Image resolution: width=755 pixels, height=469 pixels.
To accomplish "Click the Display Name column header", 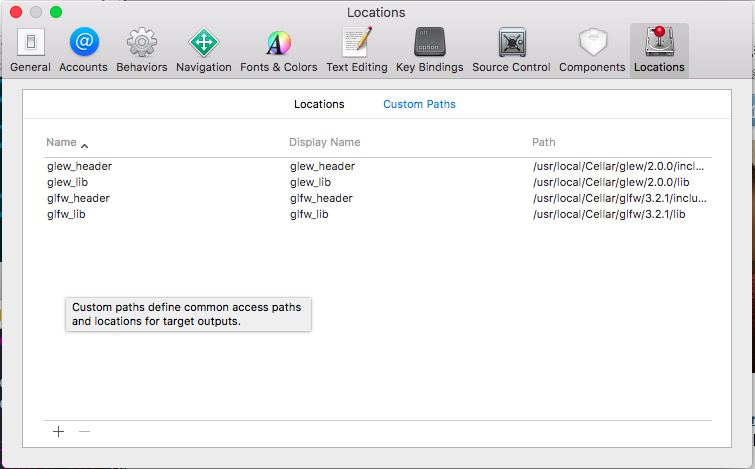I will click(325, 143).
